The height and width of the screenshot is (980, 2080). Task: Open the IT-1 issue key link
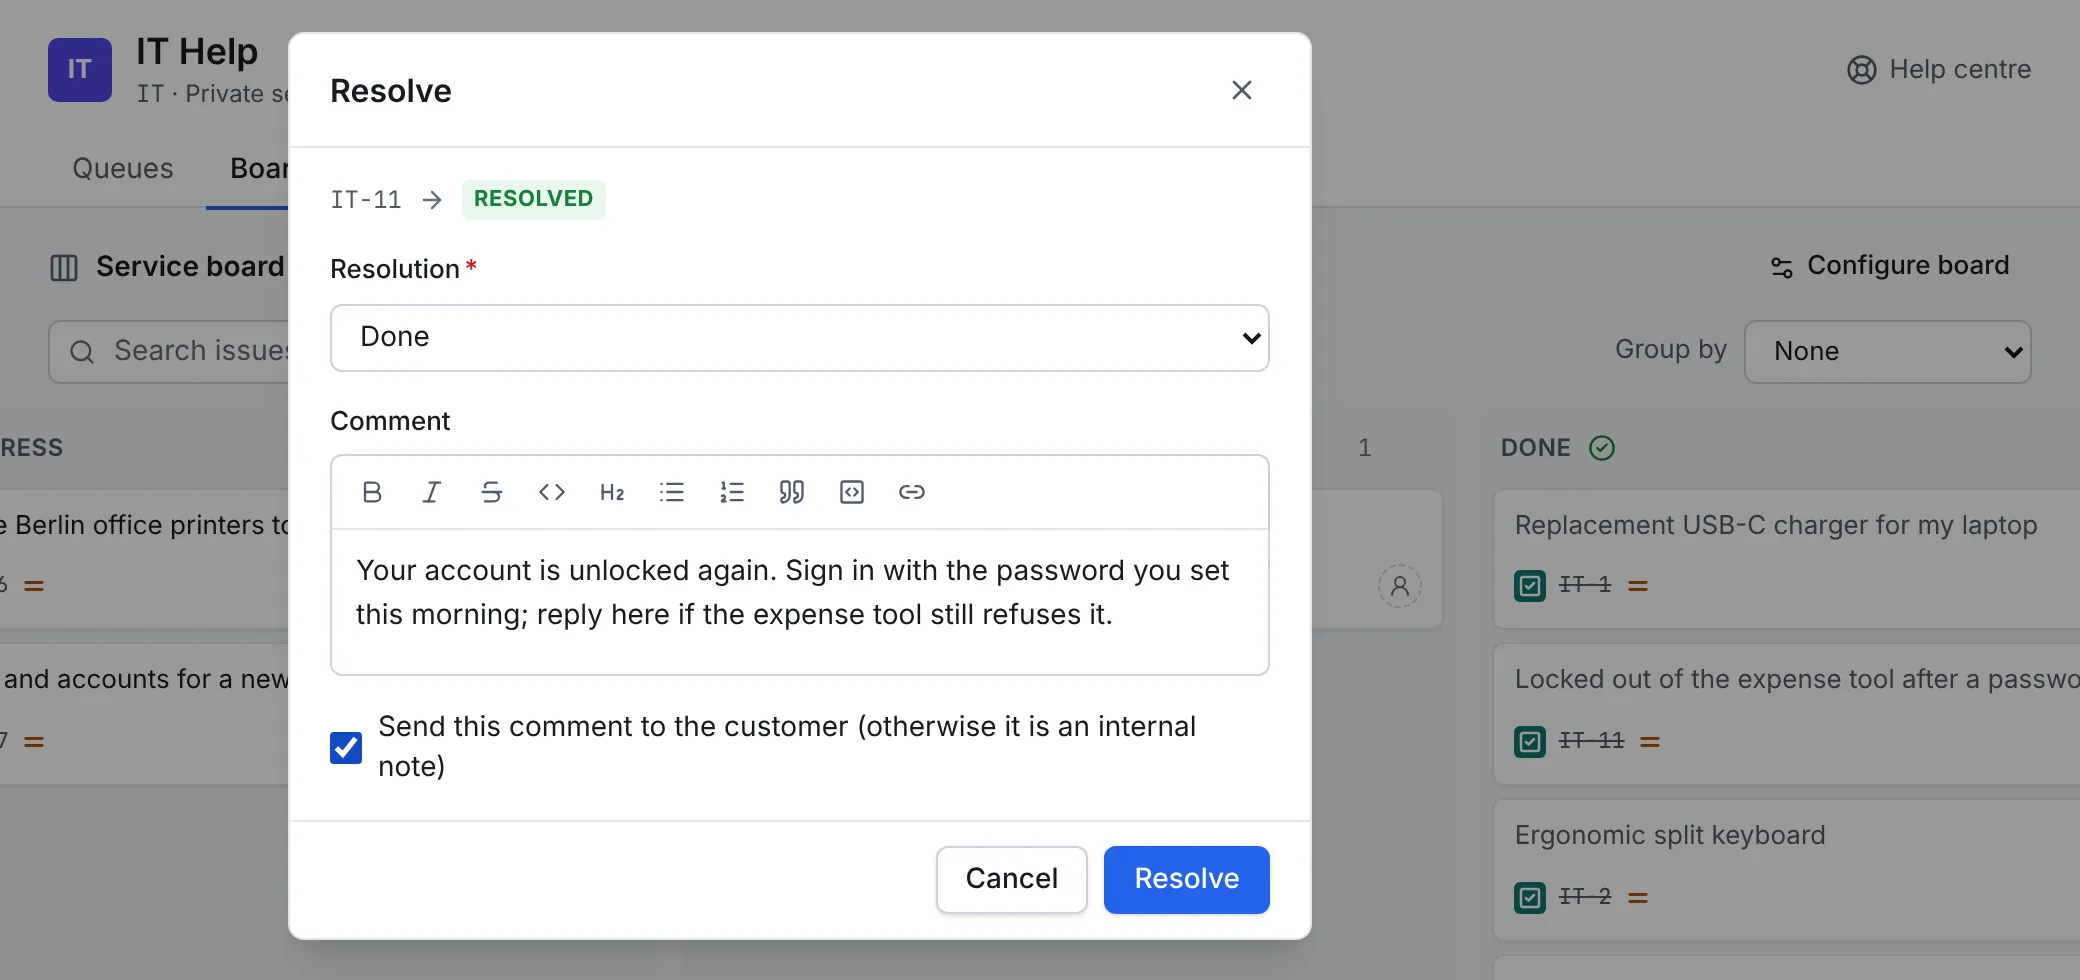(1585, 585)
